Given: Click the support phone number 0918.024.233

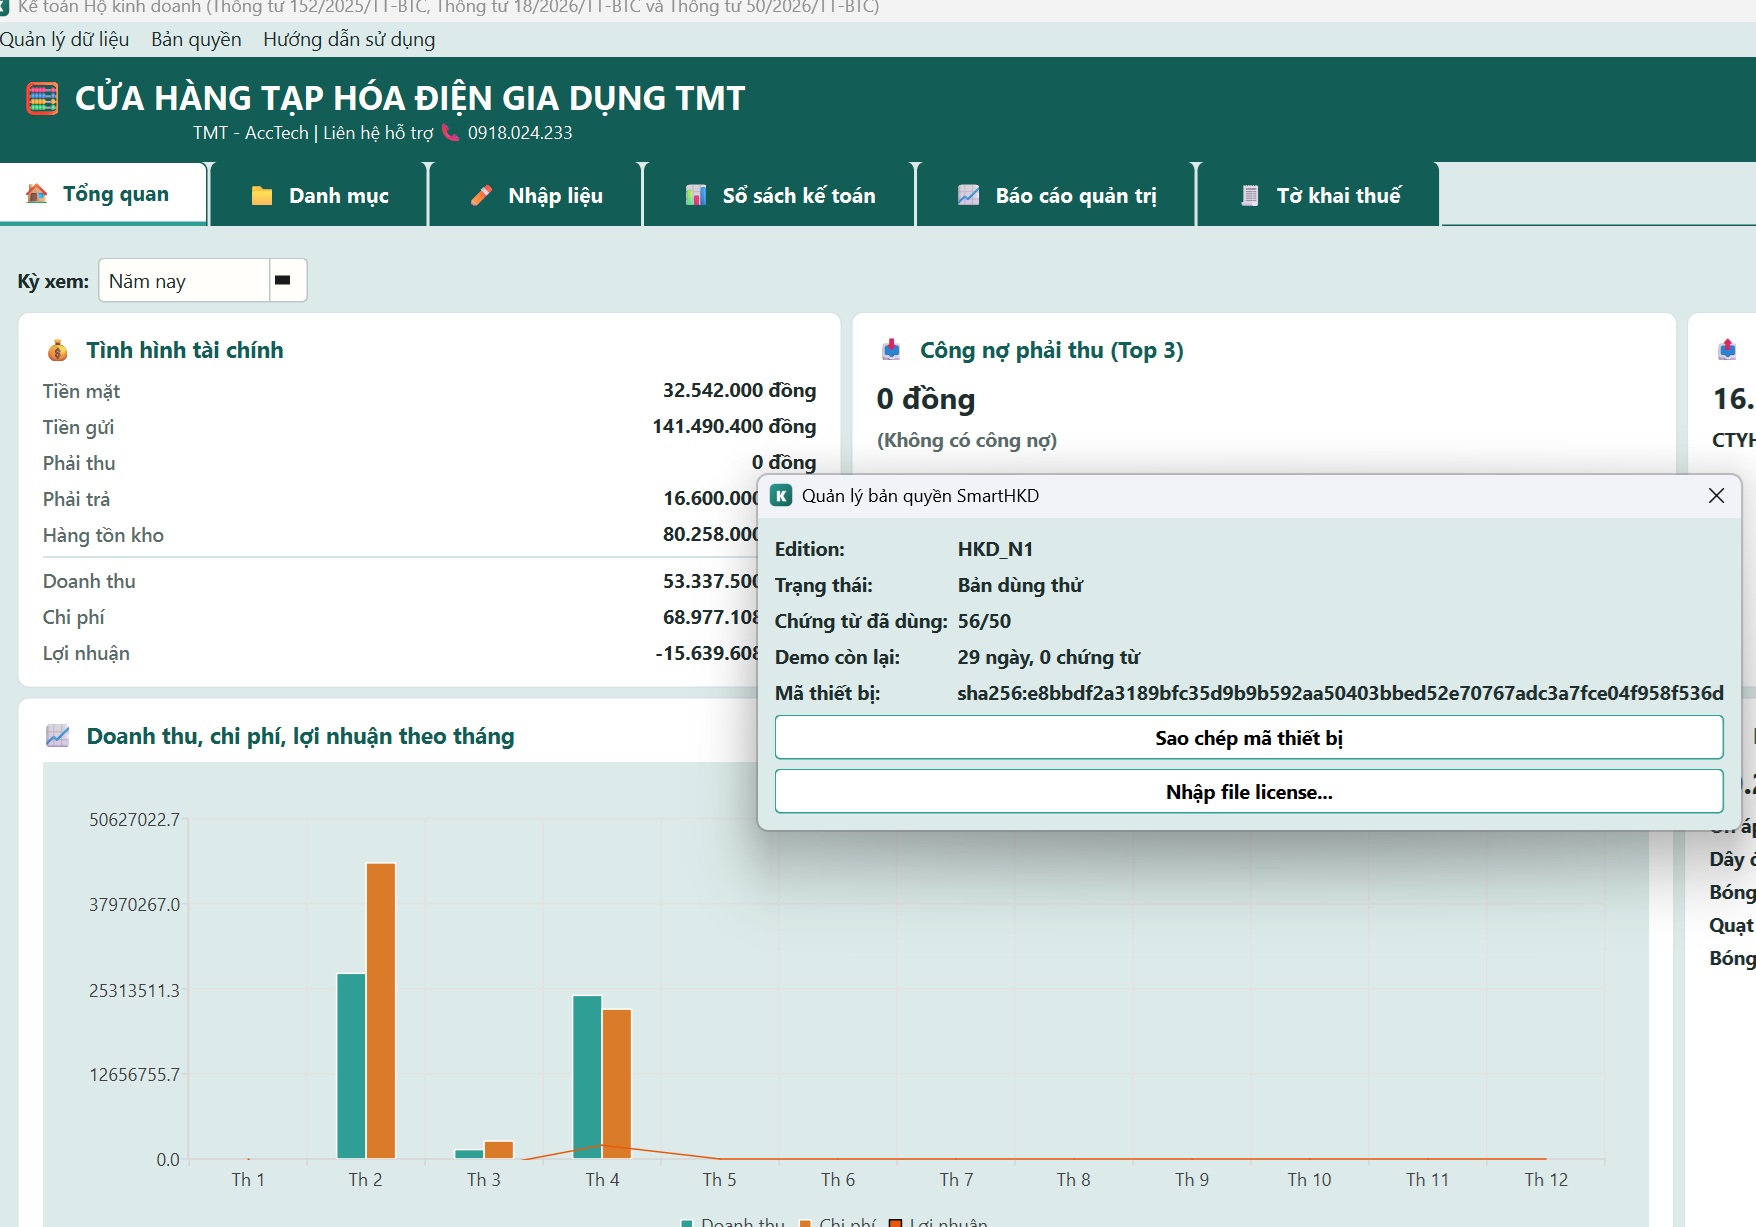Looking at the screenshot, I should click(520, 133).
